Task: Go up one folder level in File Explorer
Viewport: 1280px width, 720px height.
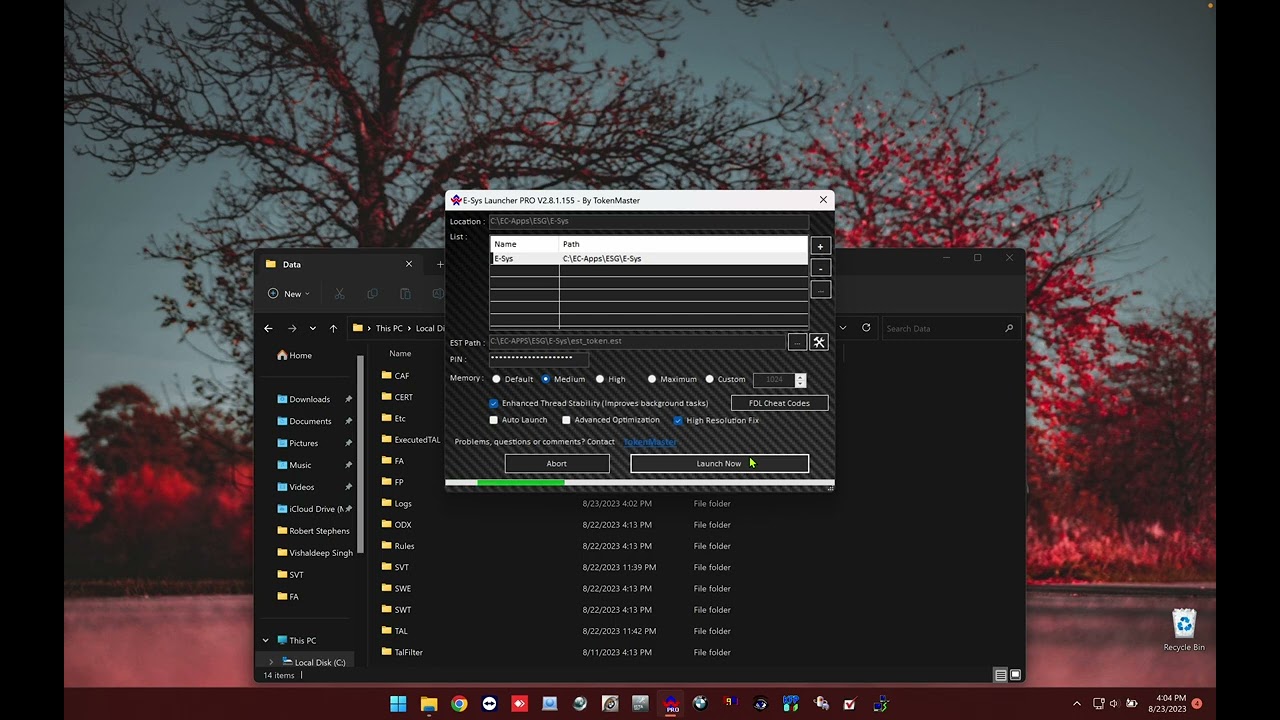Action: point(333,328)
